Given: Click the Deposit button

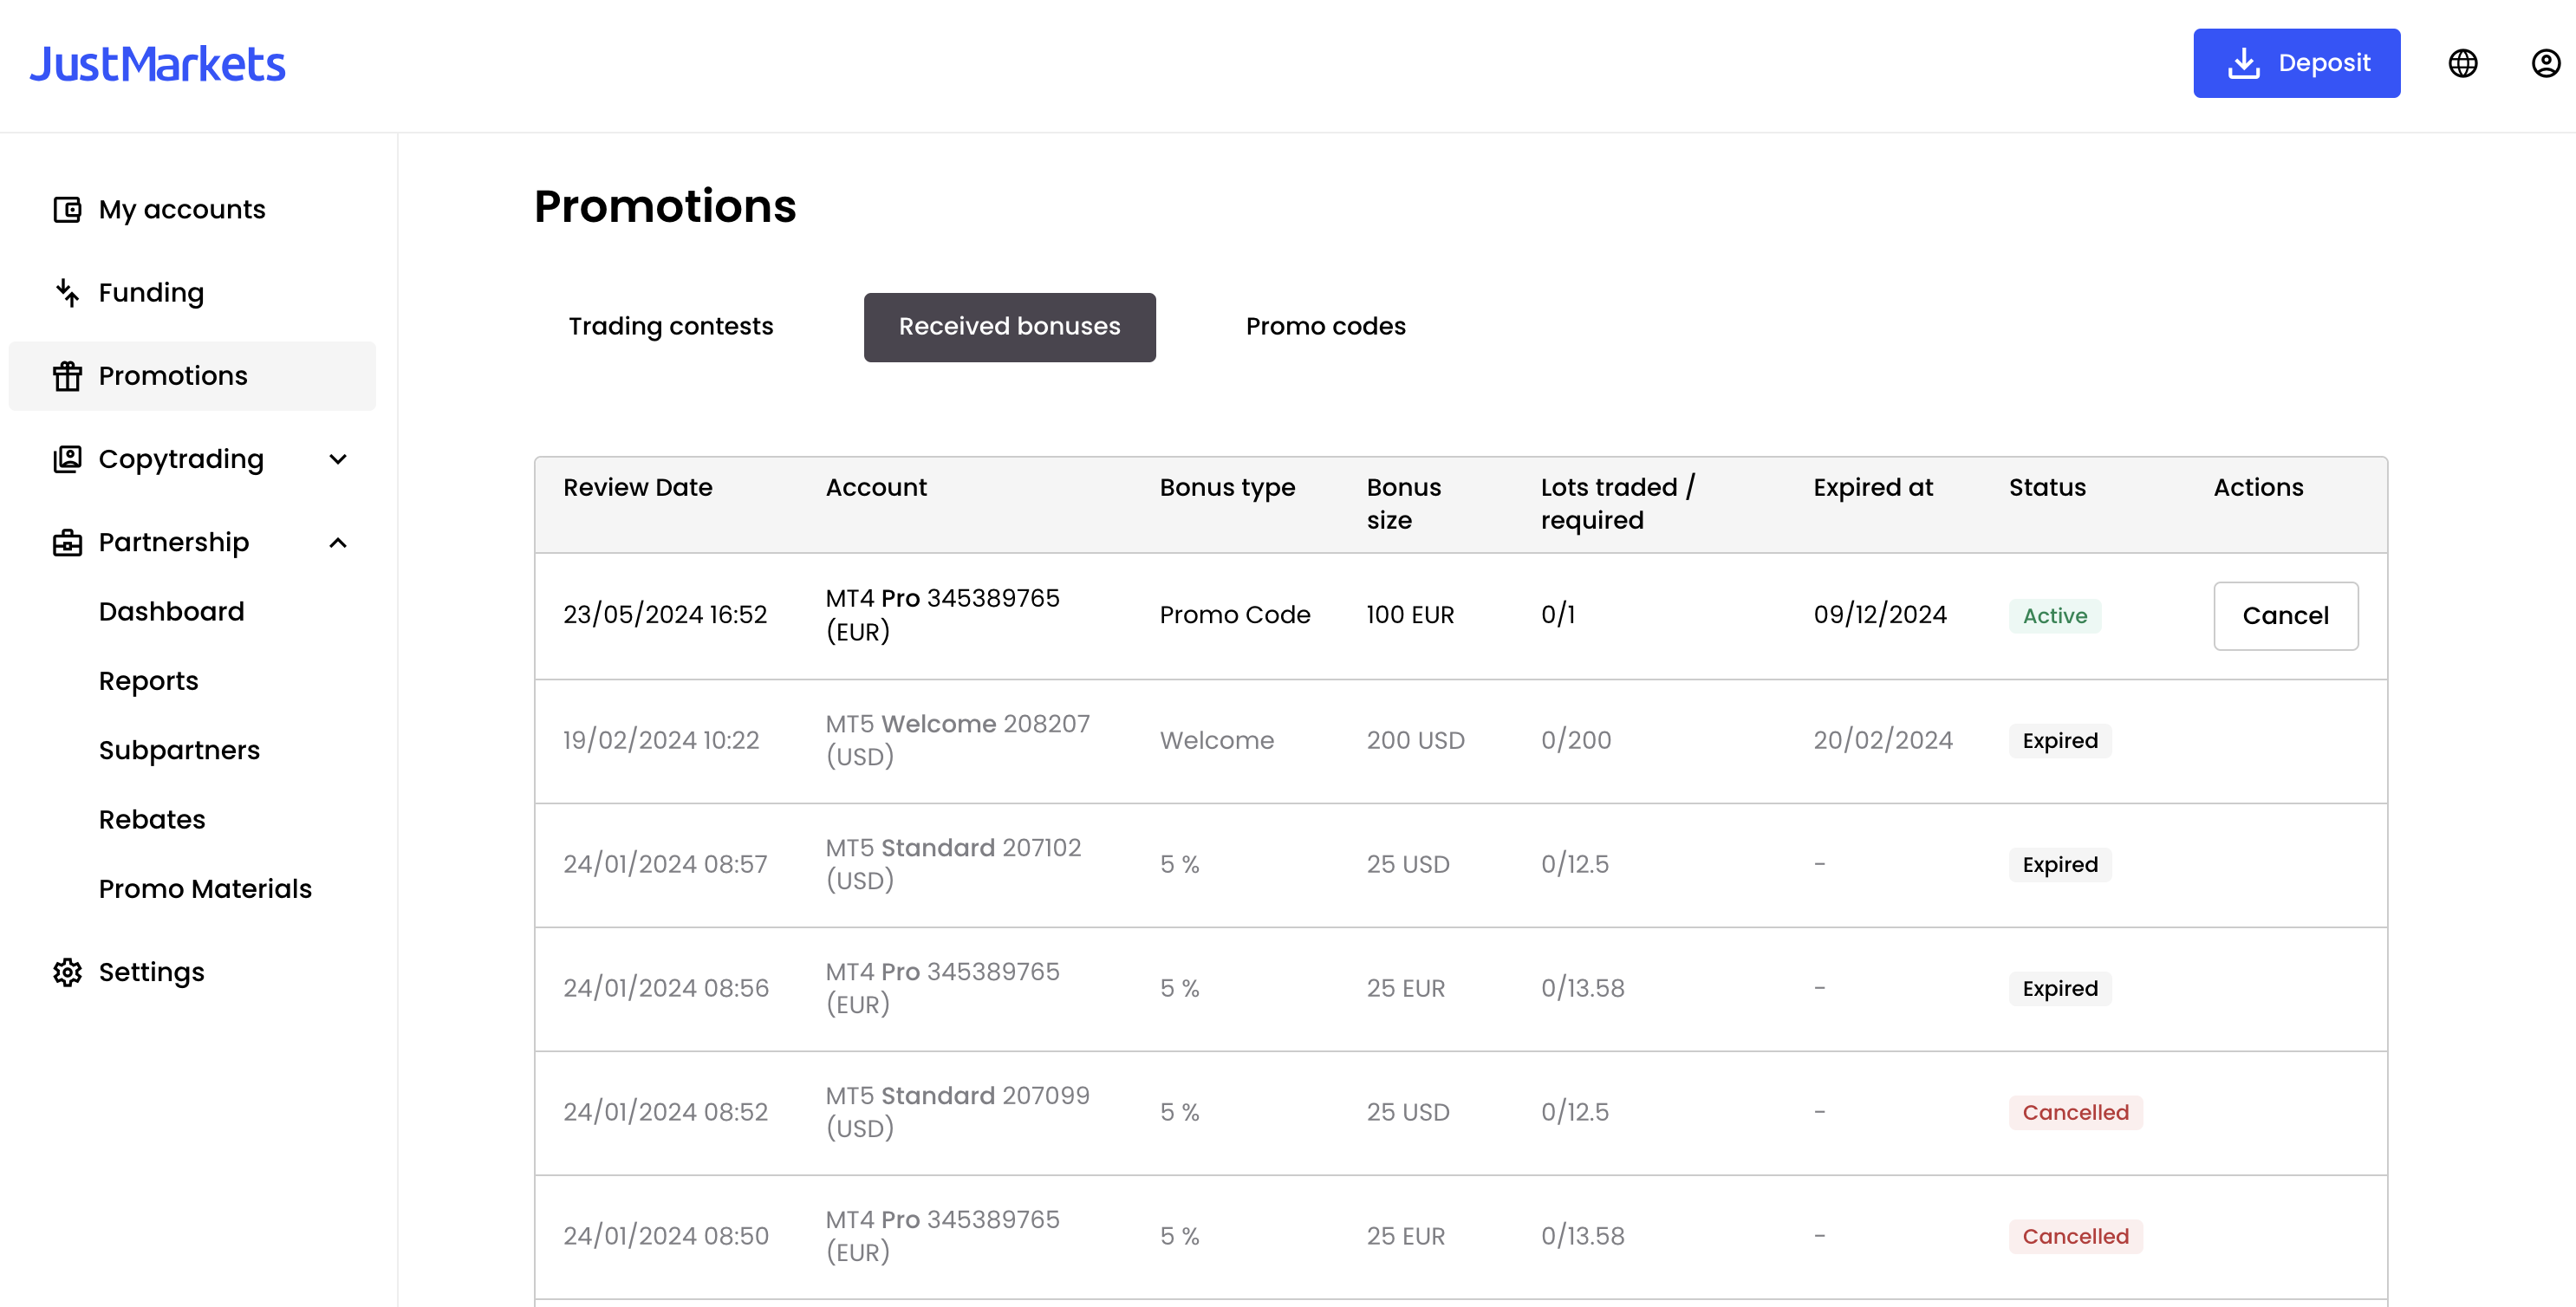Looking at the screenshot, I should (x=2296, y=63).
